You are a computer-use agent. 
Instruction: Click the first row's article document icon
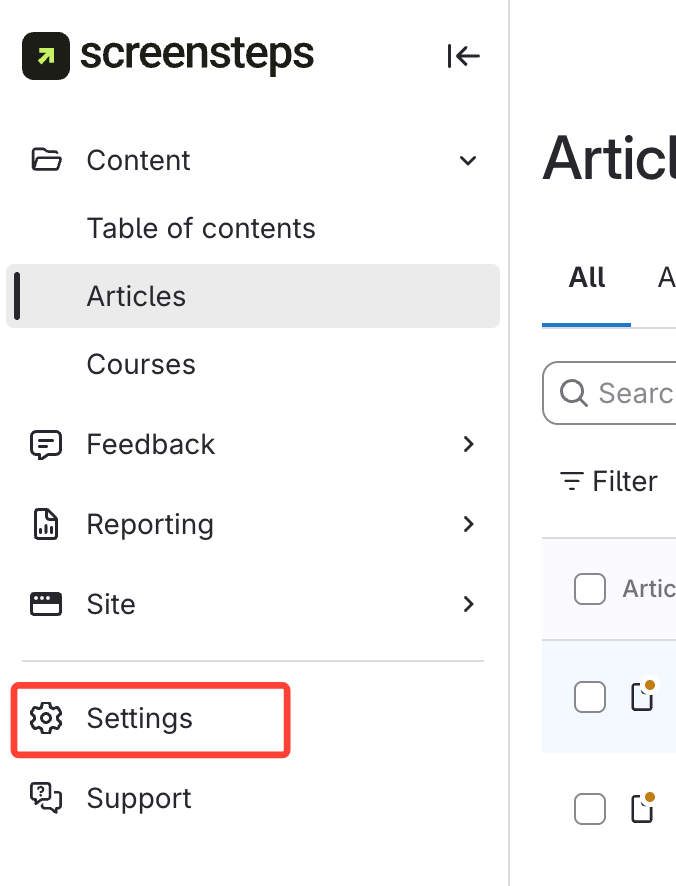click(x=642, y=696)
